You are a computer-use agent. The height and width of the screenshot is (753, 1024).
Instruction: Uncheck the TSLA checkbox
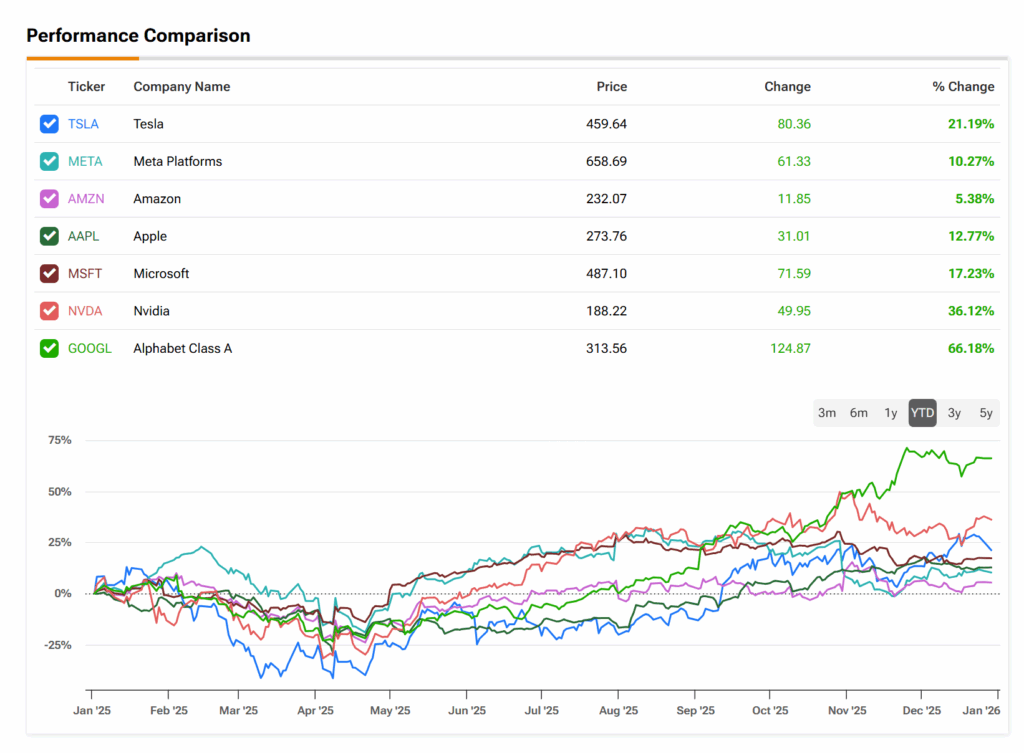[x=49, y=124]
